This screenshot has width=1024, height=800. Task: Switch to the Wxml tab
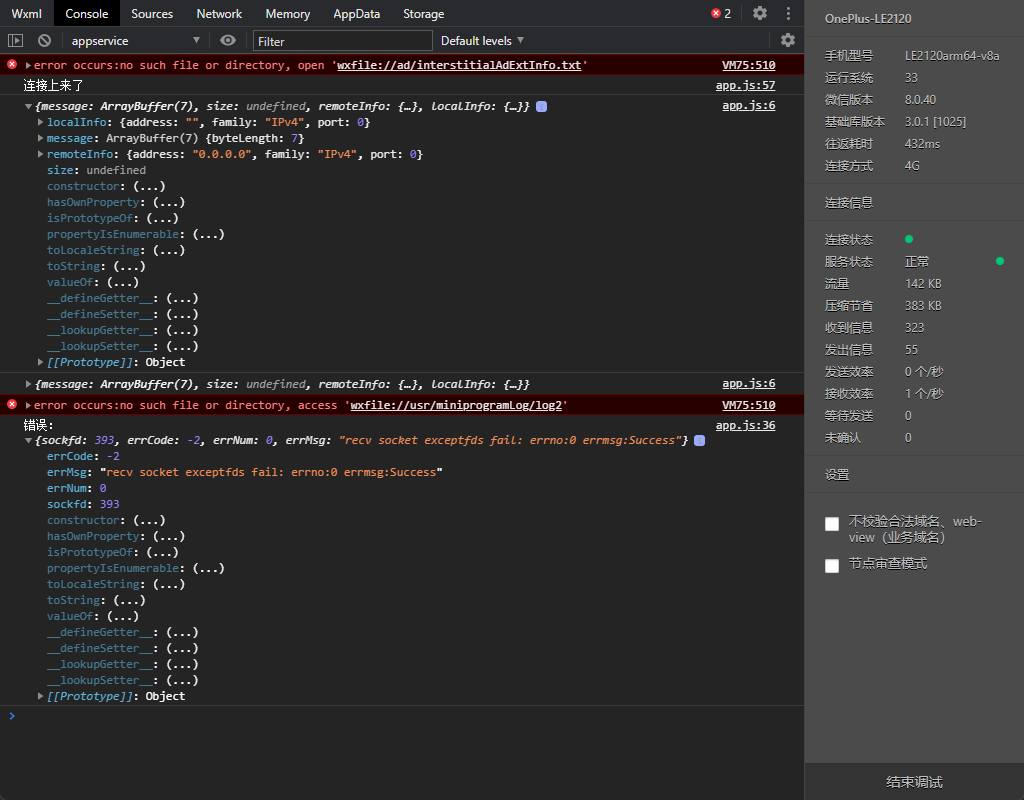pos(26,14)
